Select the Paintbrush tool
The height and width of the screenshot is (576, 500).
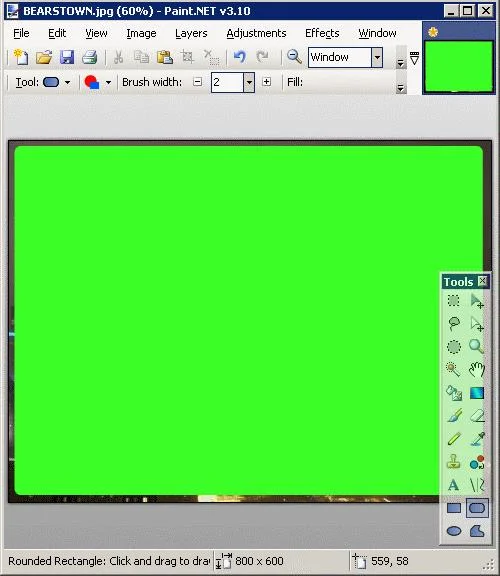point(454,416)
